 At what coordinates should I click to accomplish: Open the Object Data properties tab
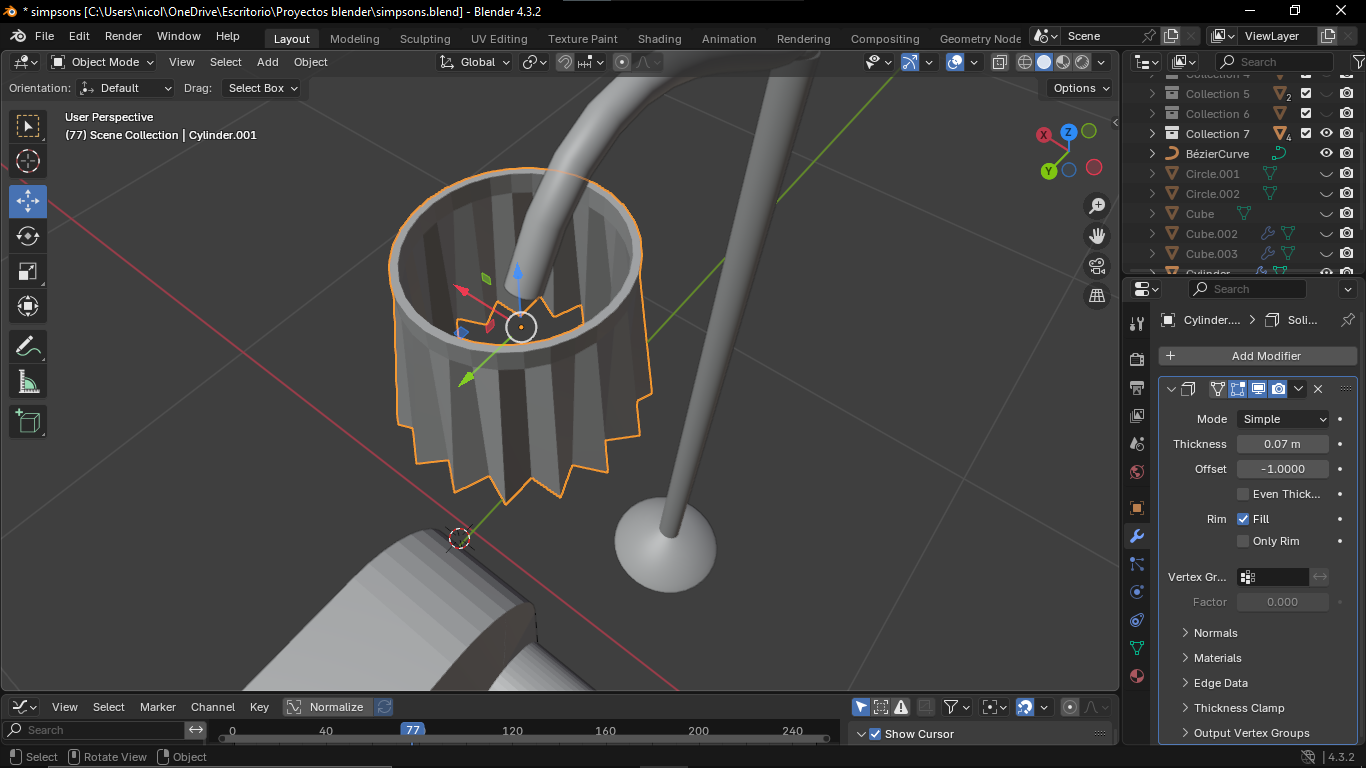point(1137,648)
